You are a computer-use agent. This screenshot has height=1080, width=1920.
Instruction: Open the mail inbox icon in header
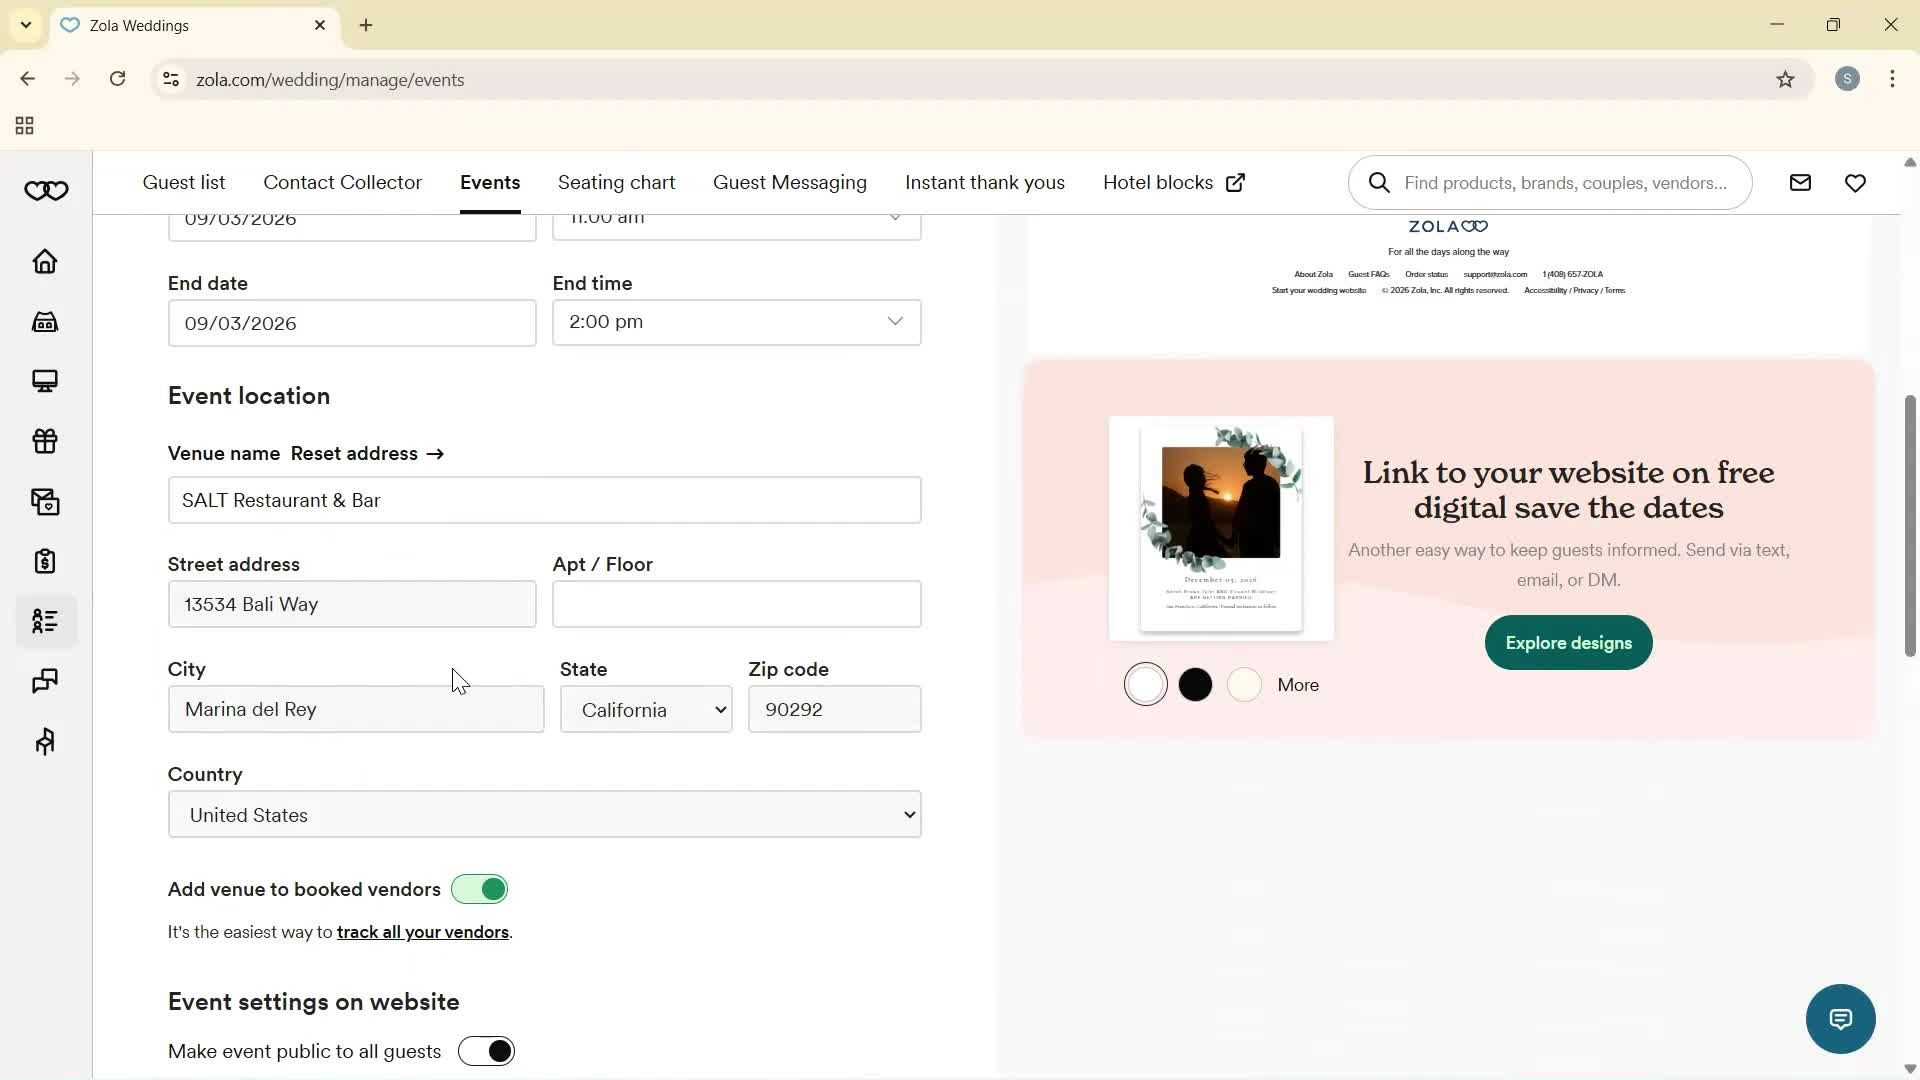pos(1800,182)
